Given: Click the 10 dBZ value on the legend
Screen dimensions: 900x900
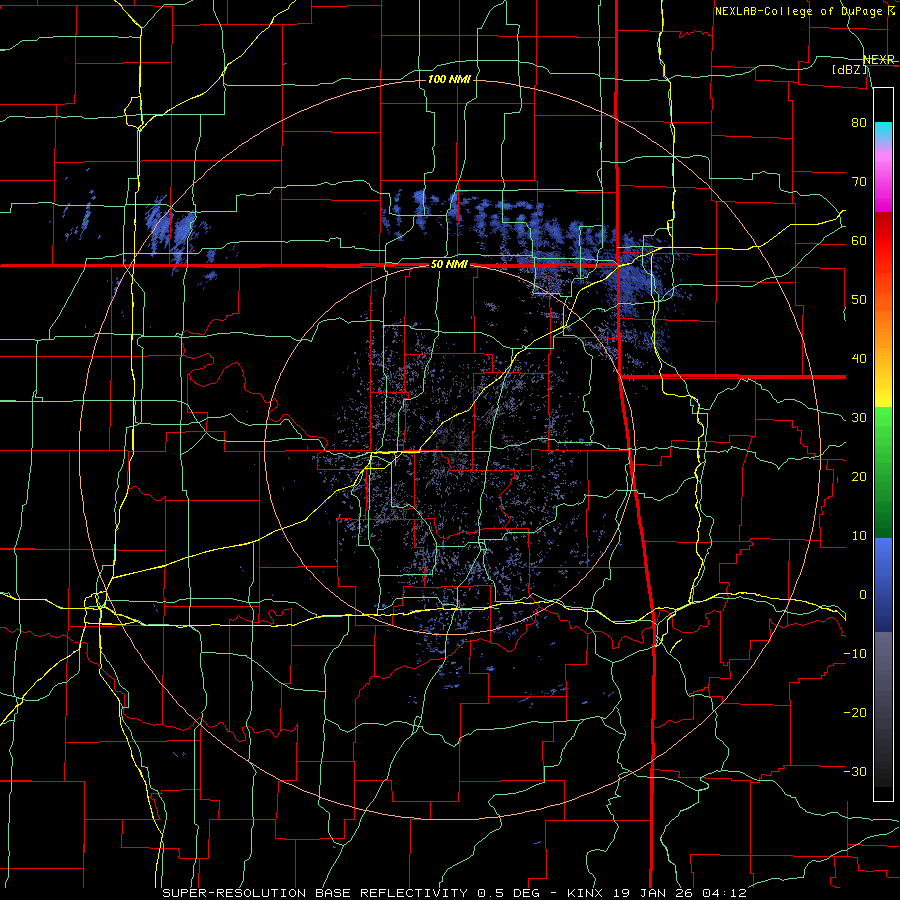Looking at the screenshot, I should 859,536.
